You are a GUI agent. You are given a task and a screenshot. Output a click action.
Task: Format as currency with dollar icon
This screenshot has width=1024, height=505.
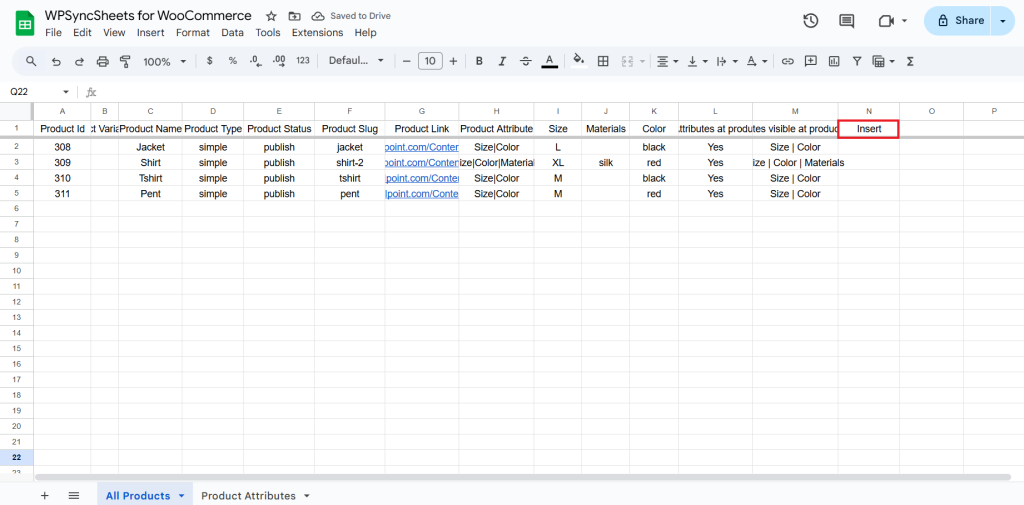point(210,61)
